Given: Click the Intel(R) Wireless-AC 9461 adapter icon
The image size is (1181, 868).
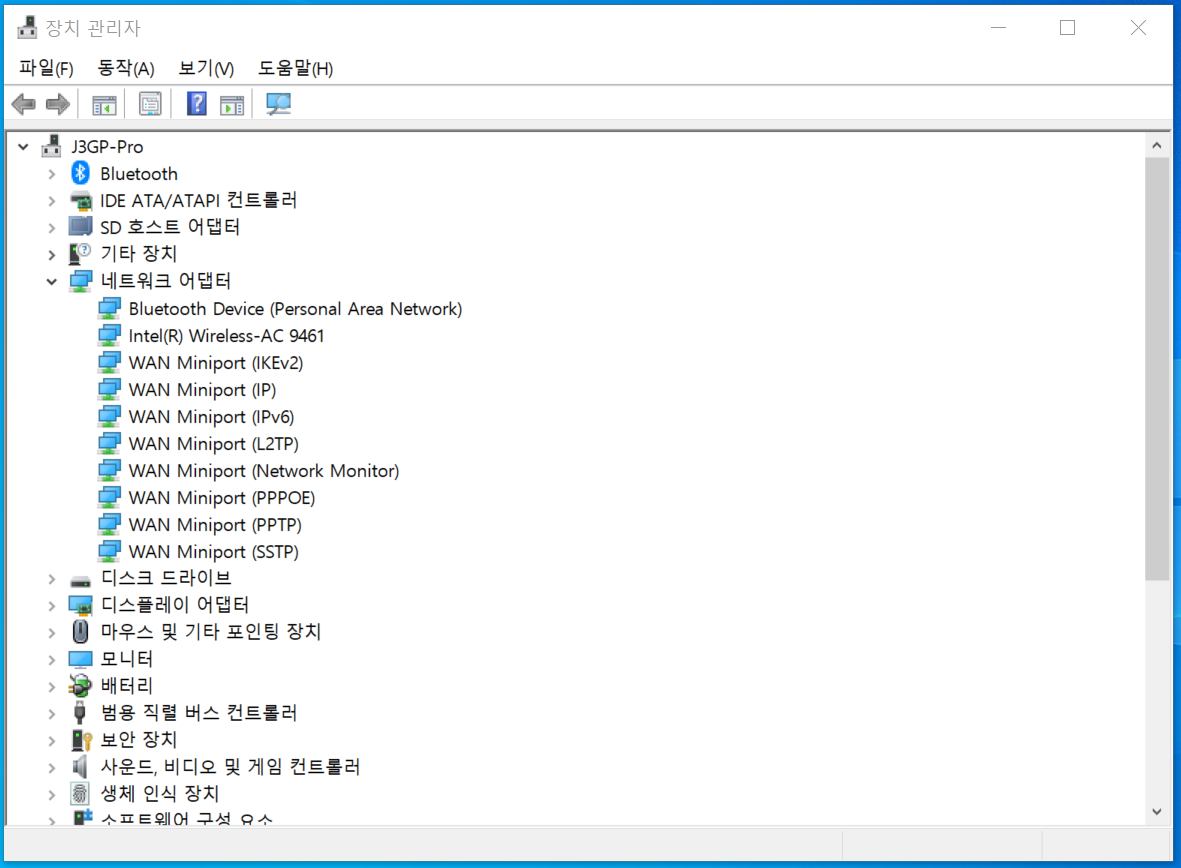Looking at the screenshot, I should click(x=109, y=335).
